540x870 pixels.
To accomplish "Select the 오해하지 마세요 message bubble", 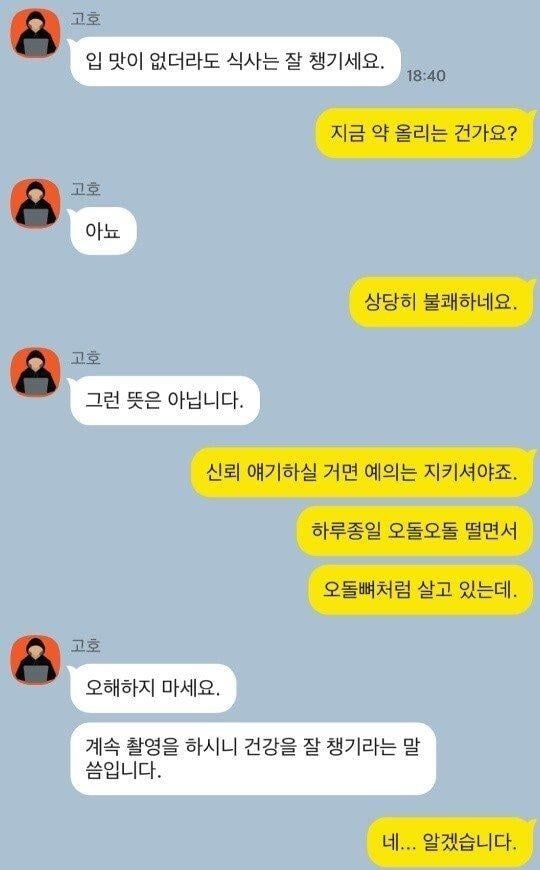I will pyautogui.click(x=153, y=688).
